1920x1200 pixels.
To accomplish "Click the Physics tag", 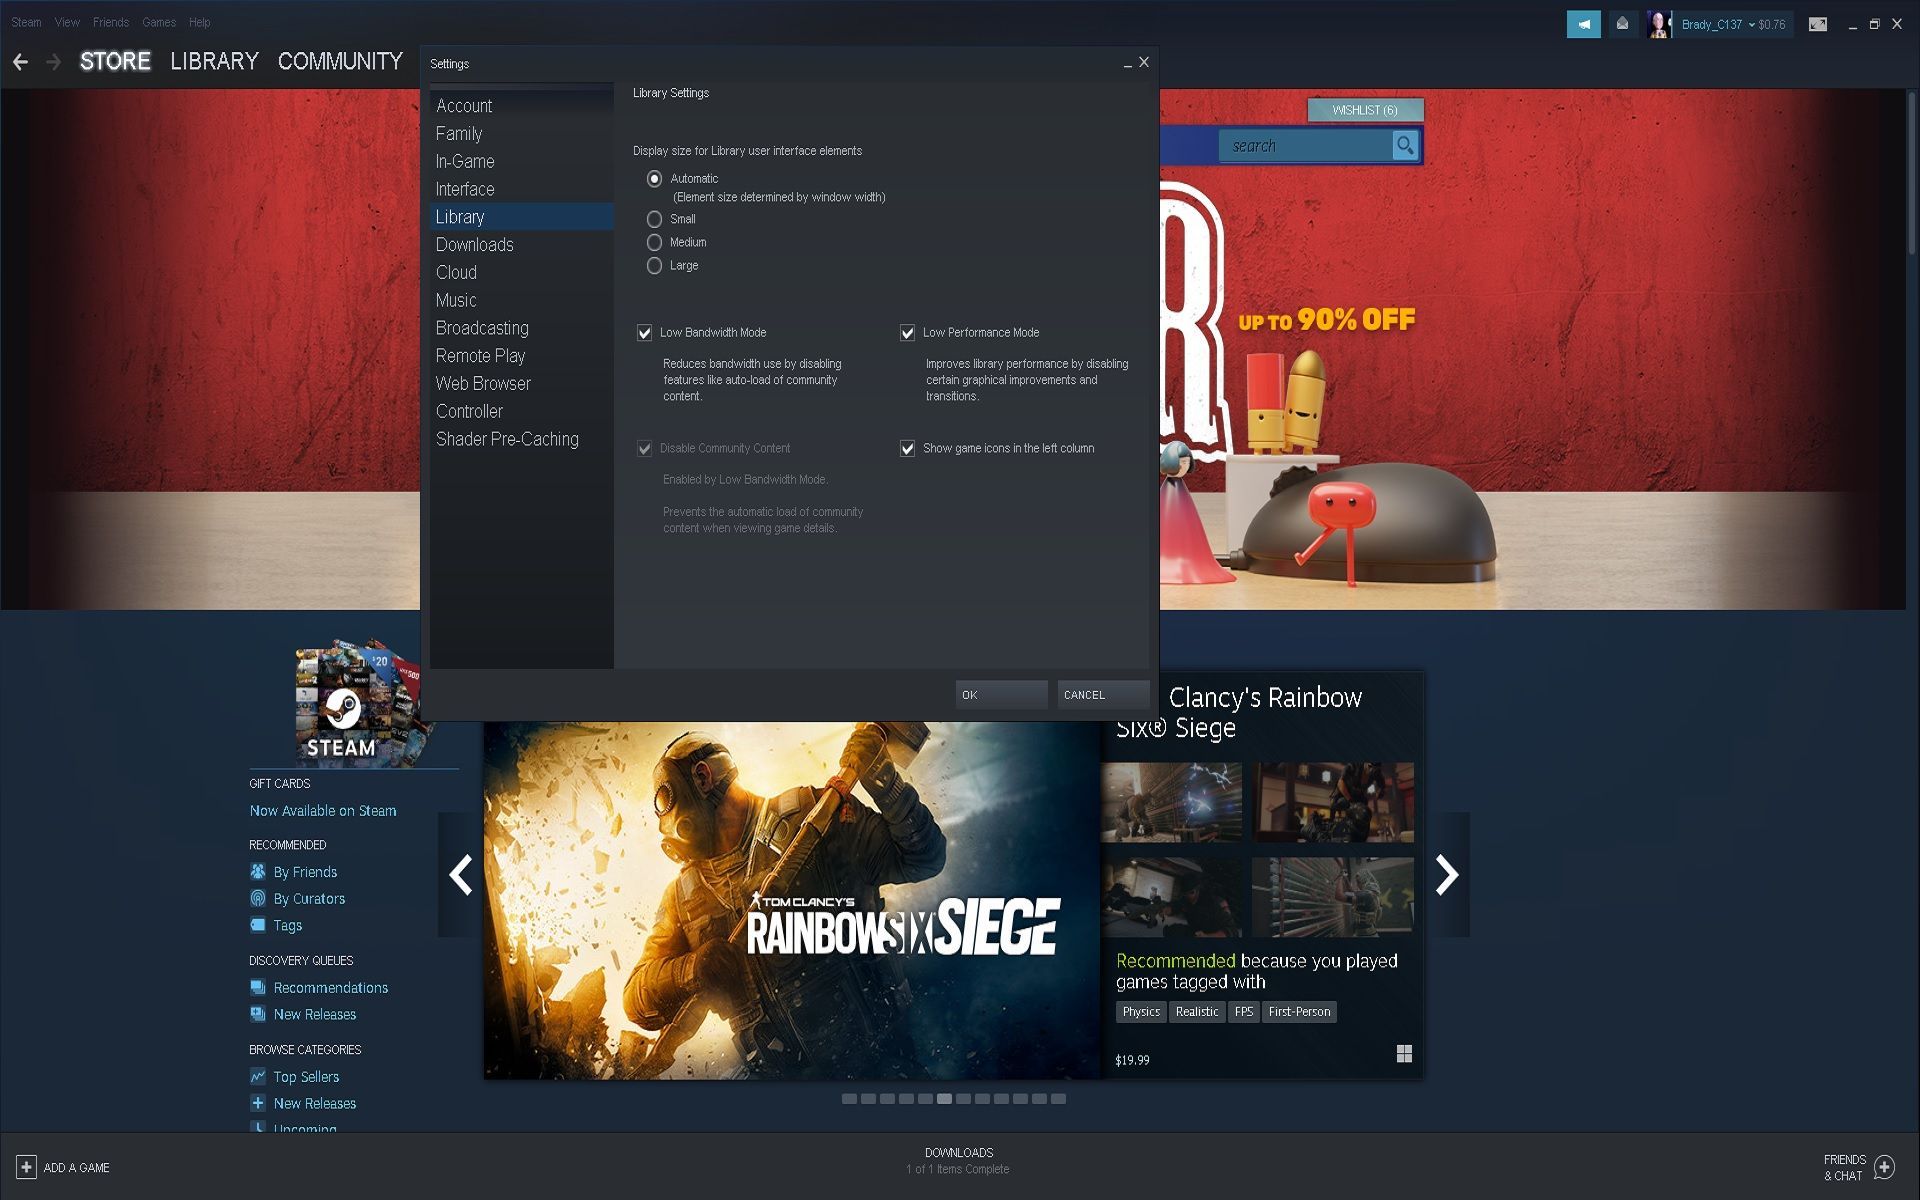I will pos(1141,1012).
